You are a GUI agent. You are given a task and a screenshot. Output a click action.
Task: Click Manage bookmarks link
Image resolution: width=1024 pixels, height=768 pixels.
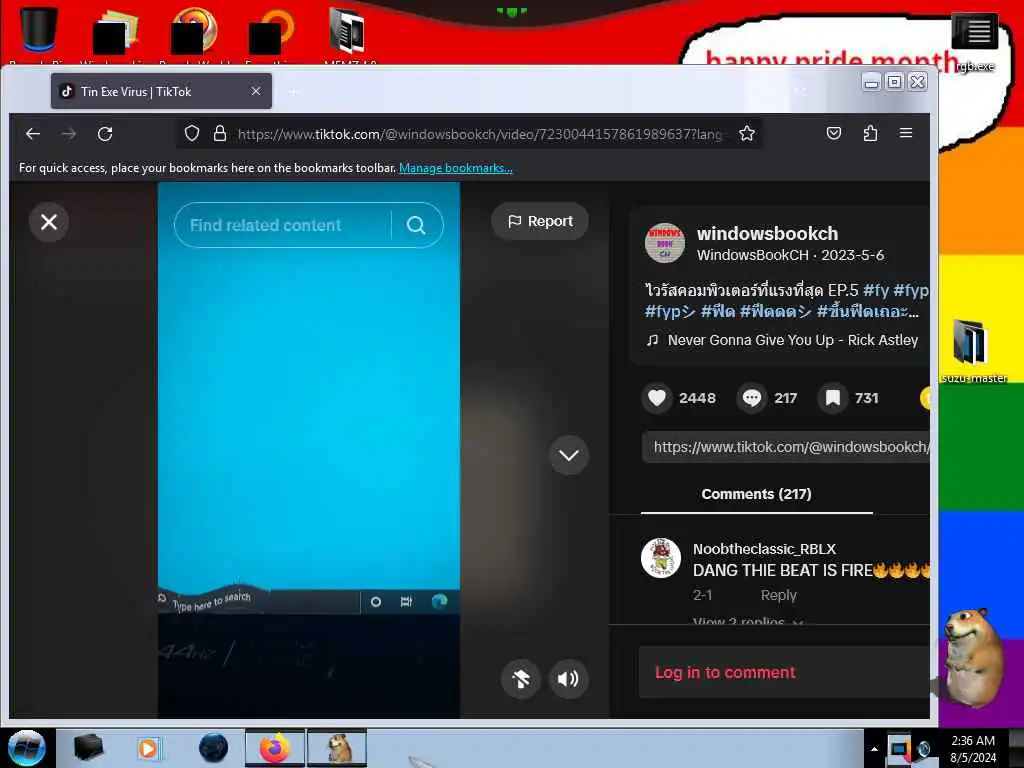tap(456, 168)
